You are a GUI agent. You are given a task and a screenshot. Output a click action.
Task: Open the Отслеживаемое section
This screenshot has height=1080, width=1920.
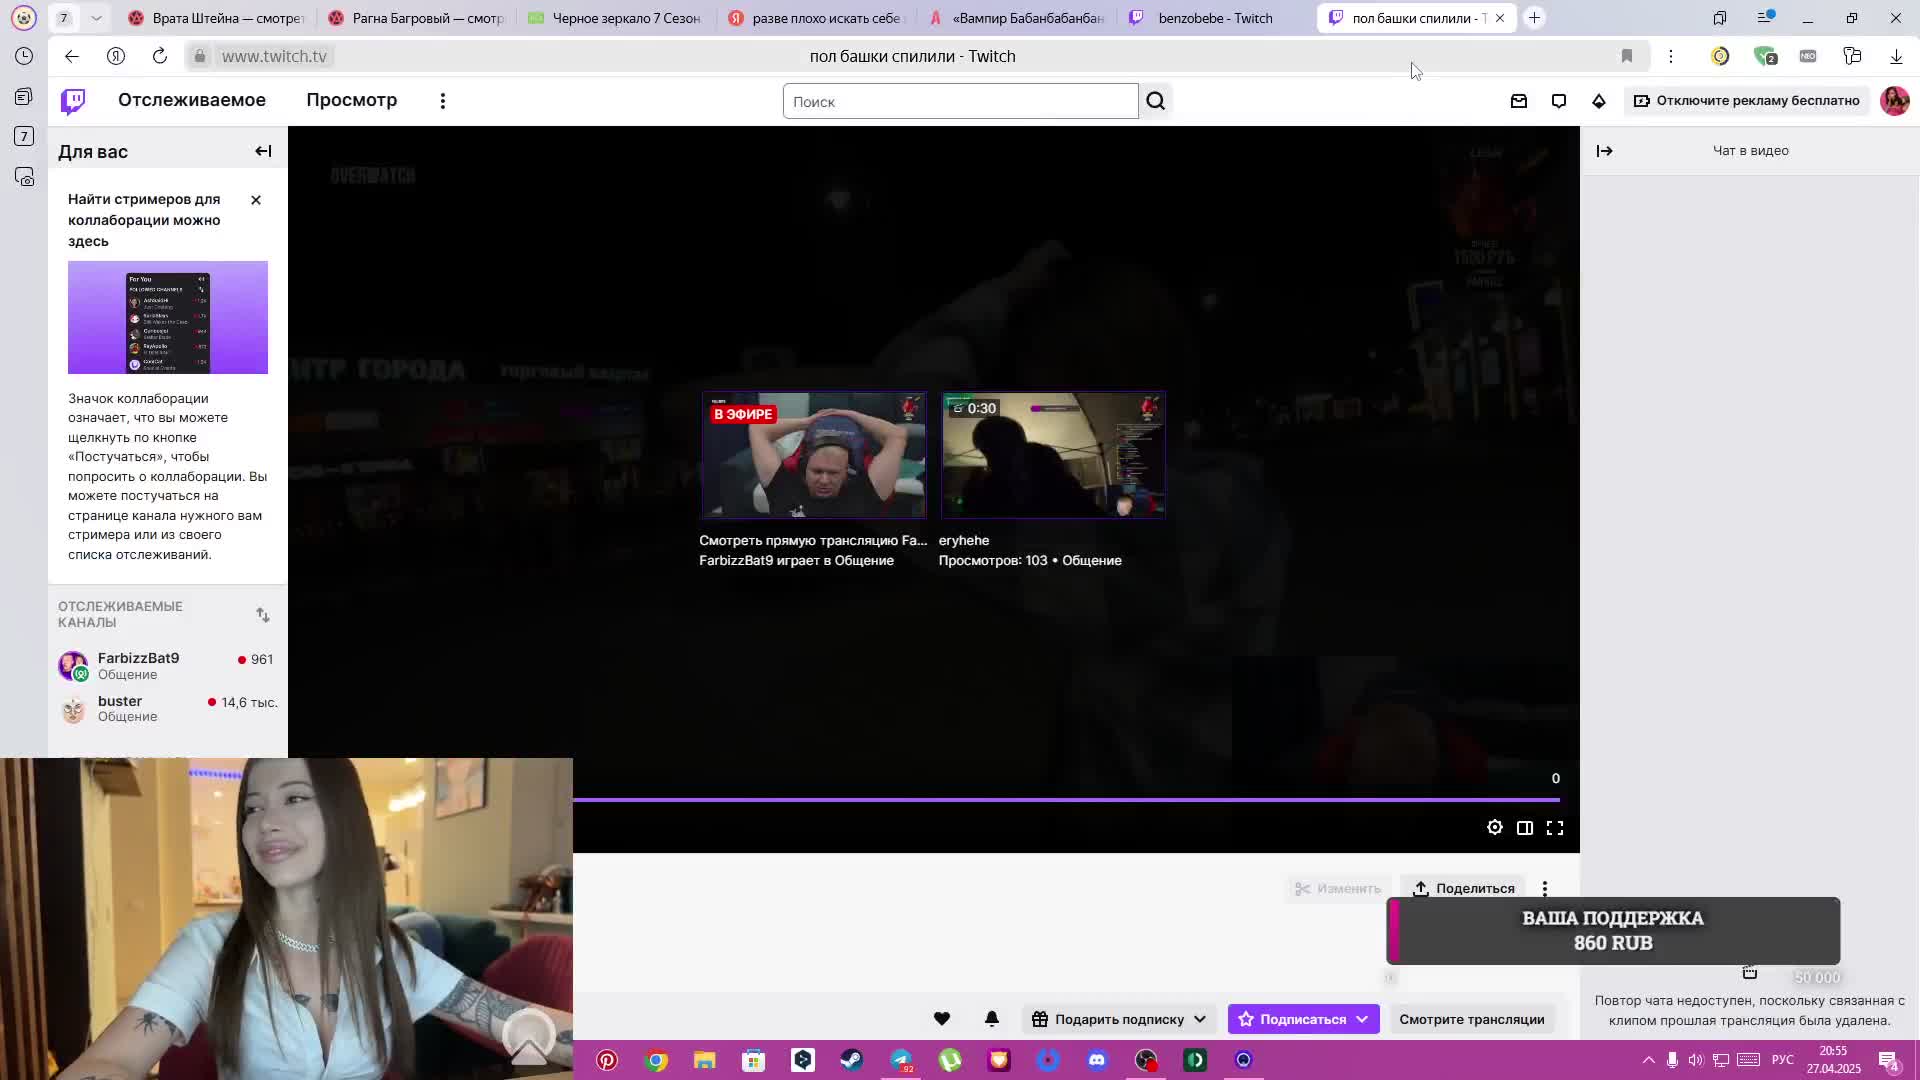coord(192,100)
